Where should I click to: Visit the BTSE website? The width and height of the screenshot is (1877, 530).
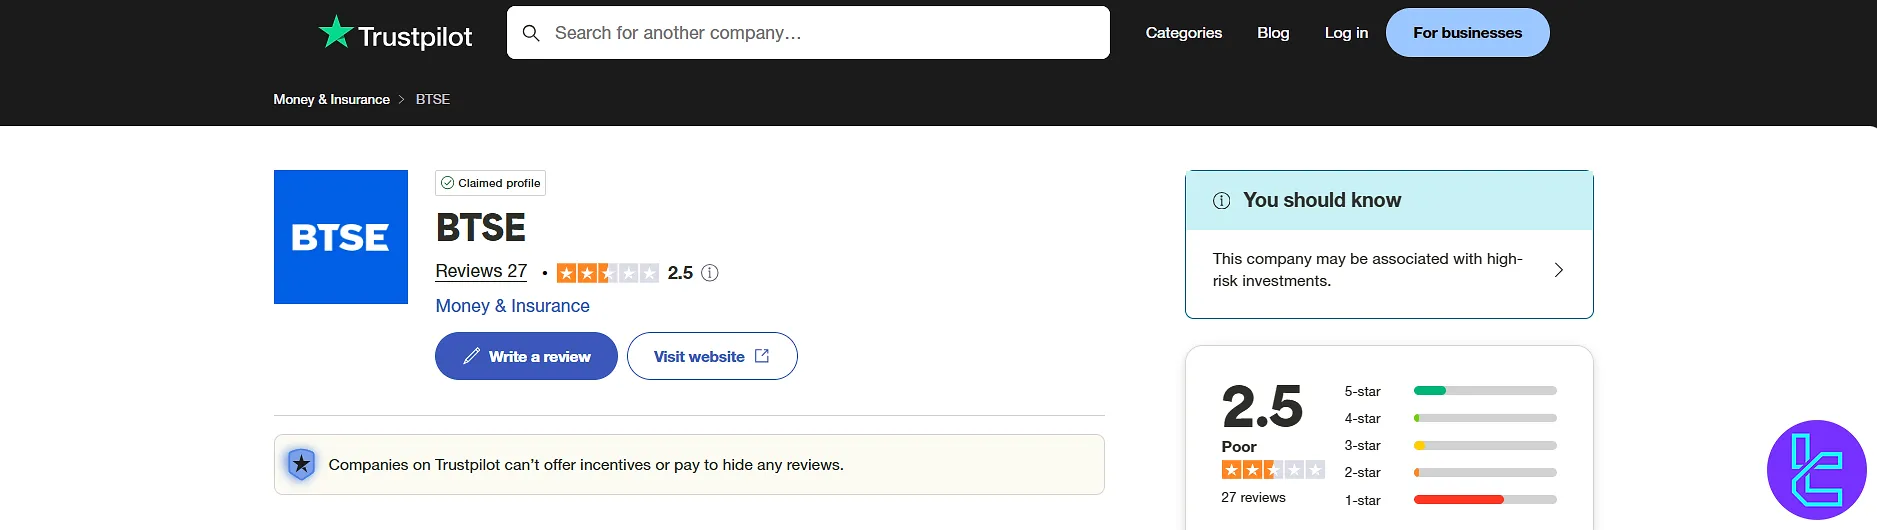tap(712, 356)
